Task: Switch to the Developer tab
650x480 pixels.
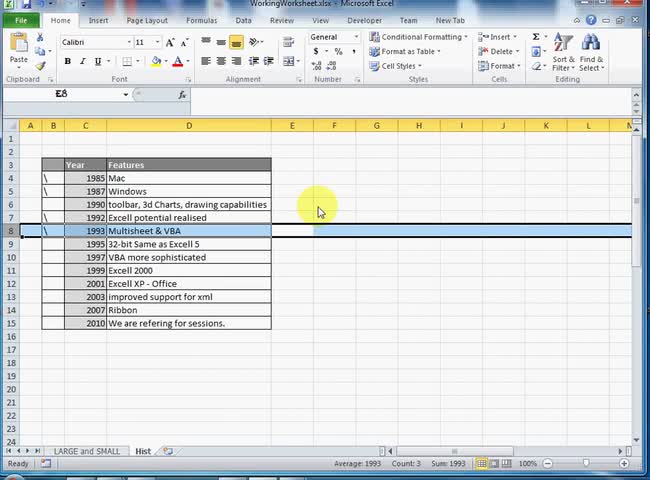Action: (364, 20)
